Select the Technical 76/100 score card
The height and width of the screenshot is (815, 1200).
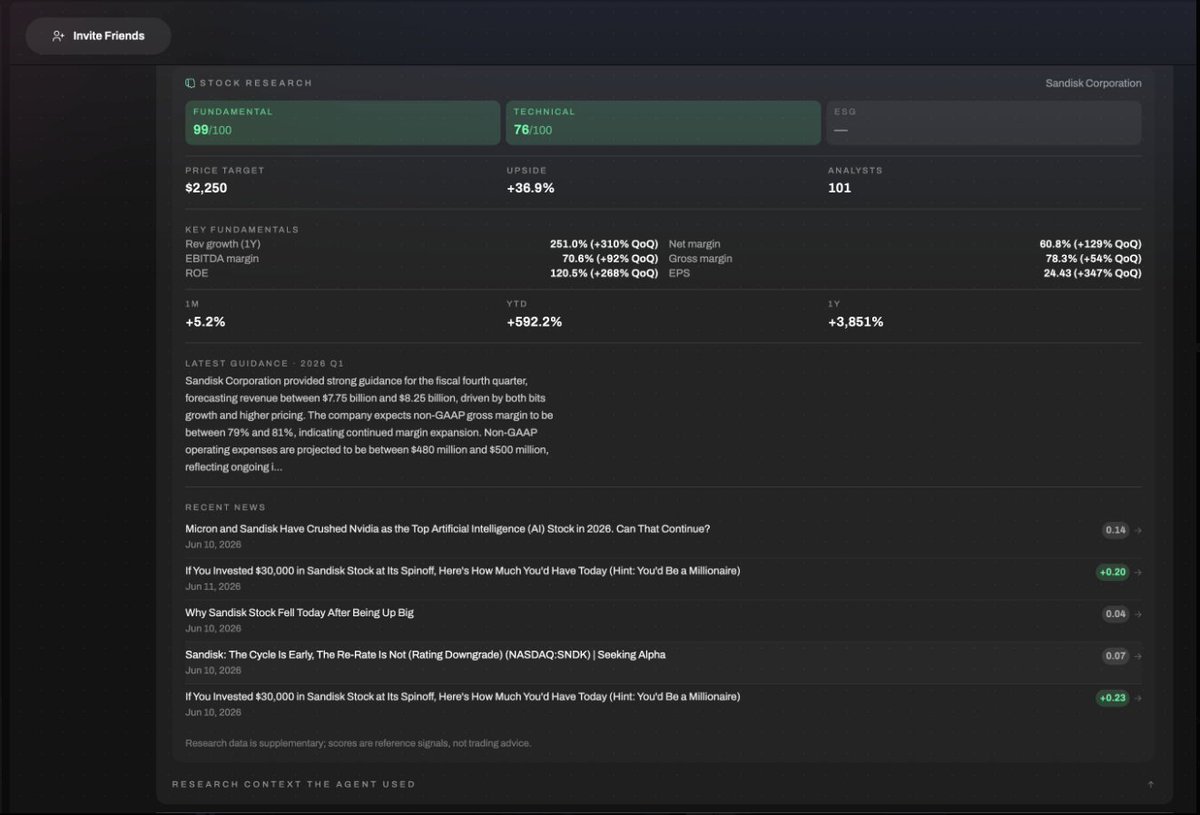tap(663, 122)
